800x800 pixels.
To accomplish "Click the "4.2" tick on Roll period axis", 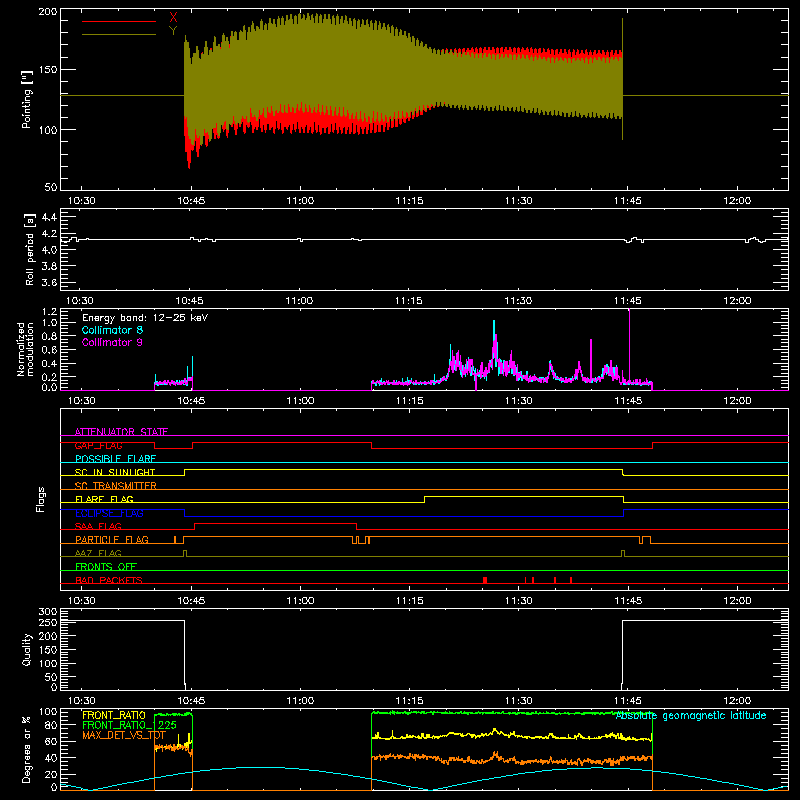I will (x=49, y=234).
